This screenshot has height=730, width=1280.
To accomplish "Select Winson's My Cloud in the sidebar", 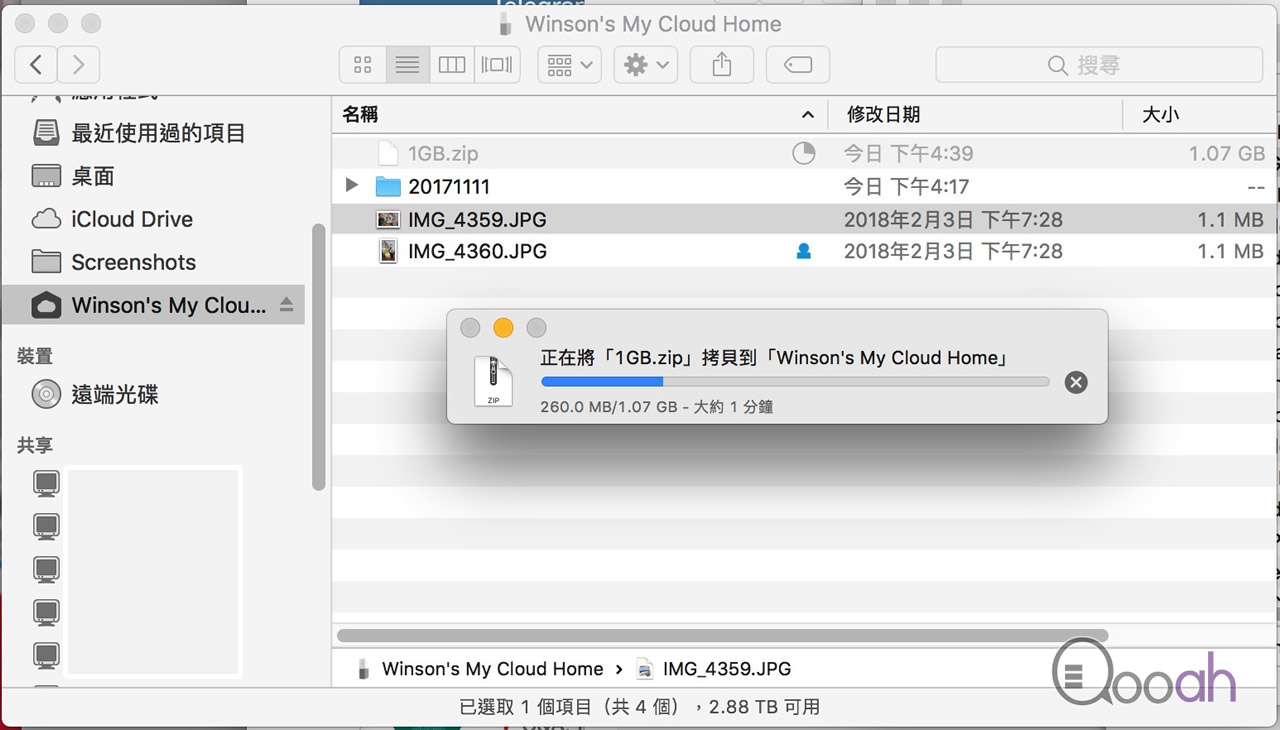I will (153, 305).
